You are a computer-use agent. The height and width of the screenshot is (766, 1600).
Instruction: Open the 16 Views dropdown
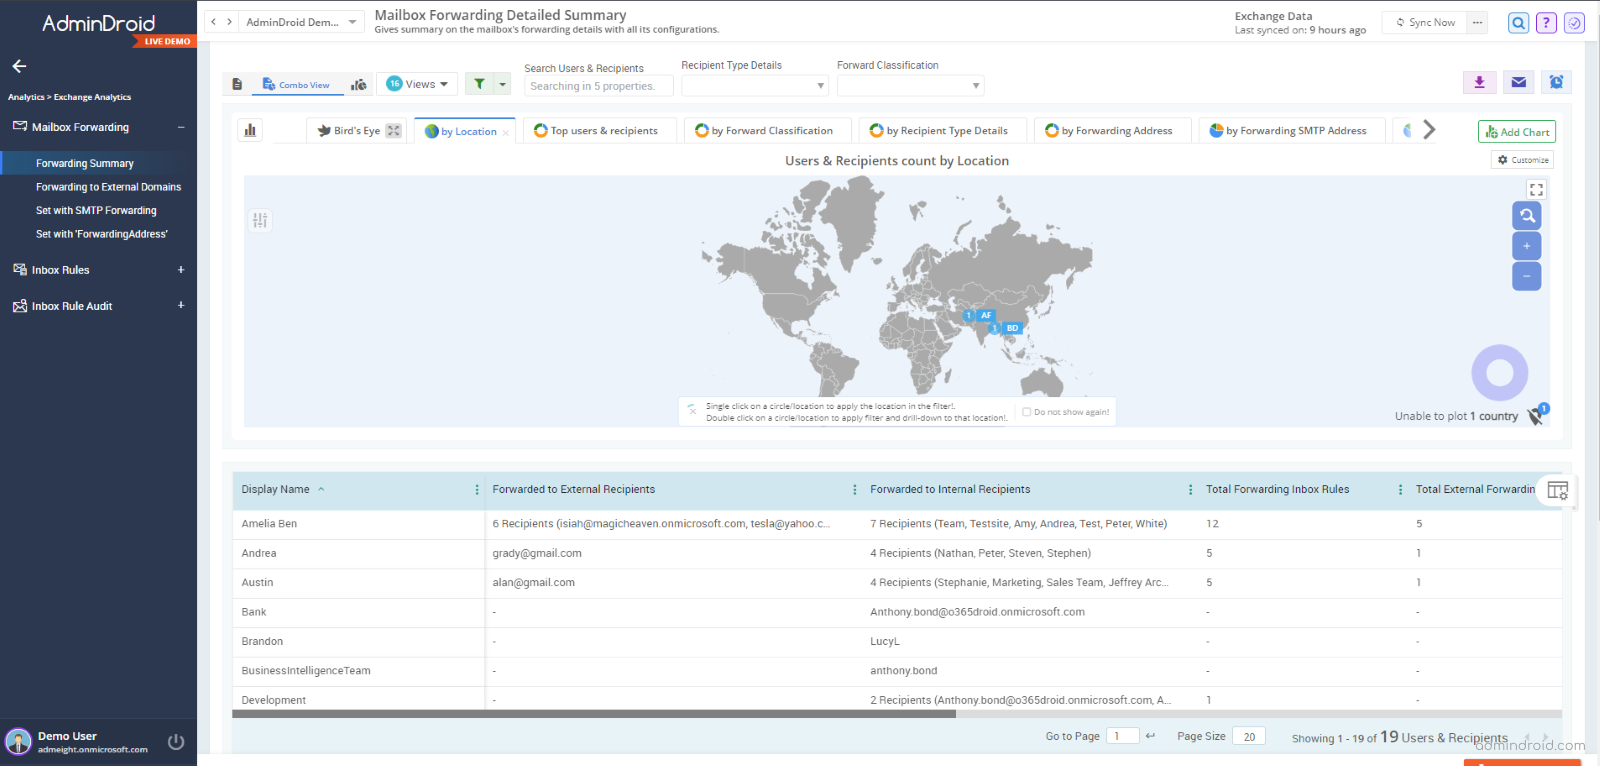(418, 84)
